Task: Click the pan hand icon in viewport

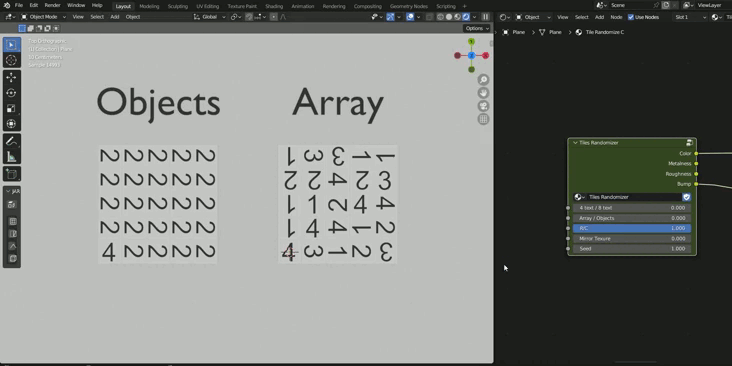Action: pos(483,93)
